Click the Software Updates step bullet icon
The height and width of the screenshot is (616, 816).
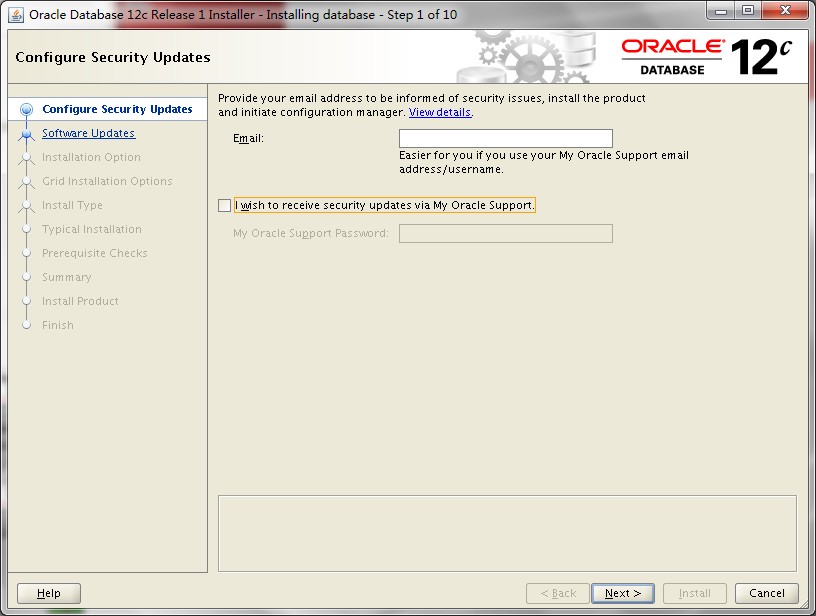(x=27, y=134)
